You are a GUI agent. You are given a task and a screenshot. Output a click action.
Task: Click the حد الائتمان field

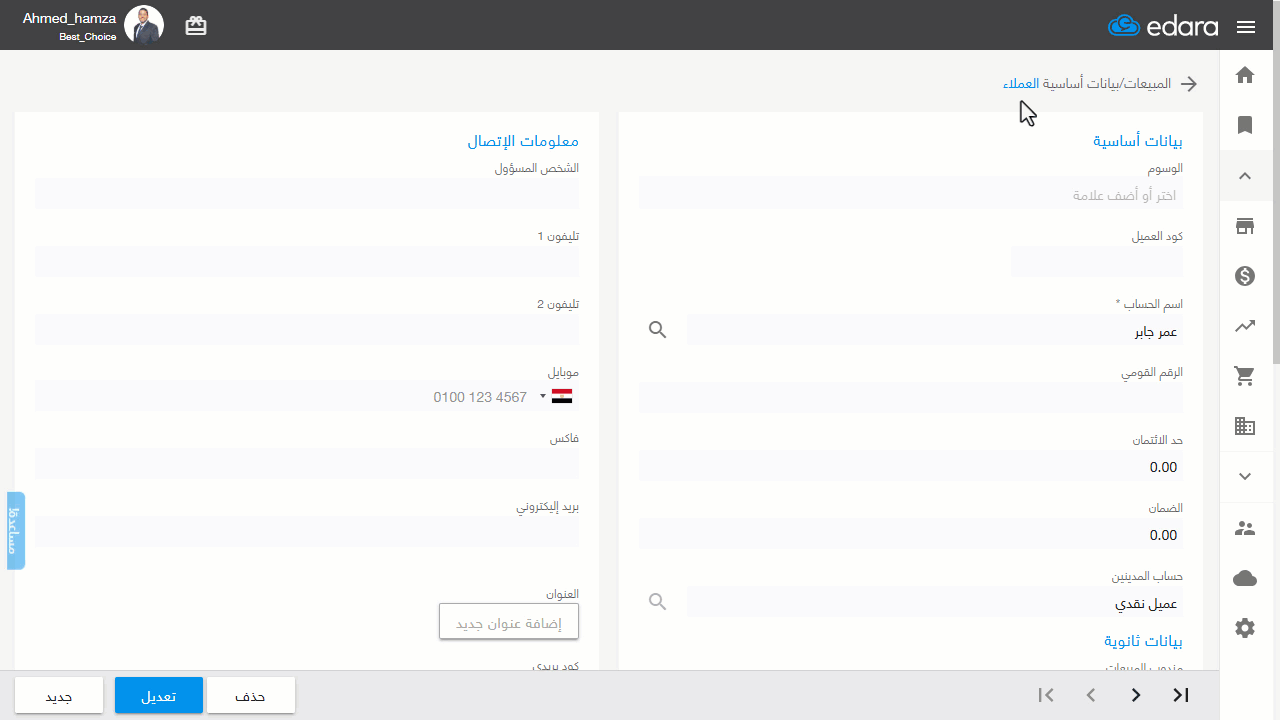coord(911,466)
